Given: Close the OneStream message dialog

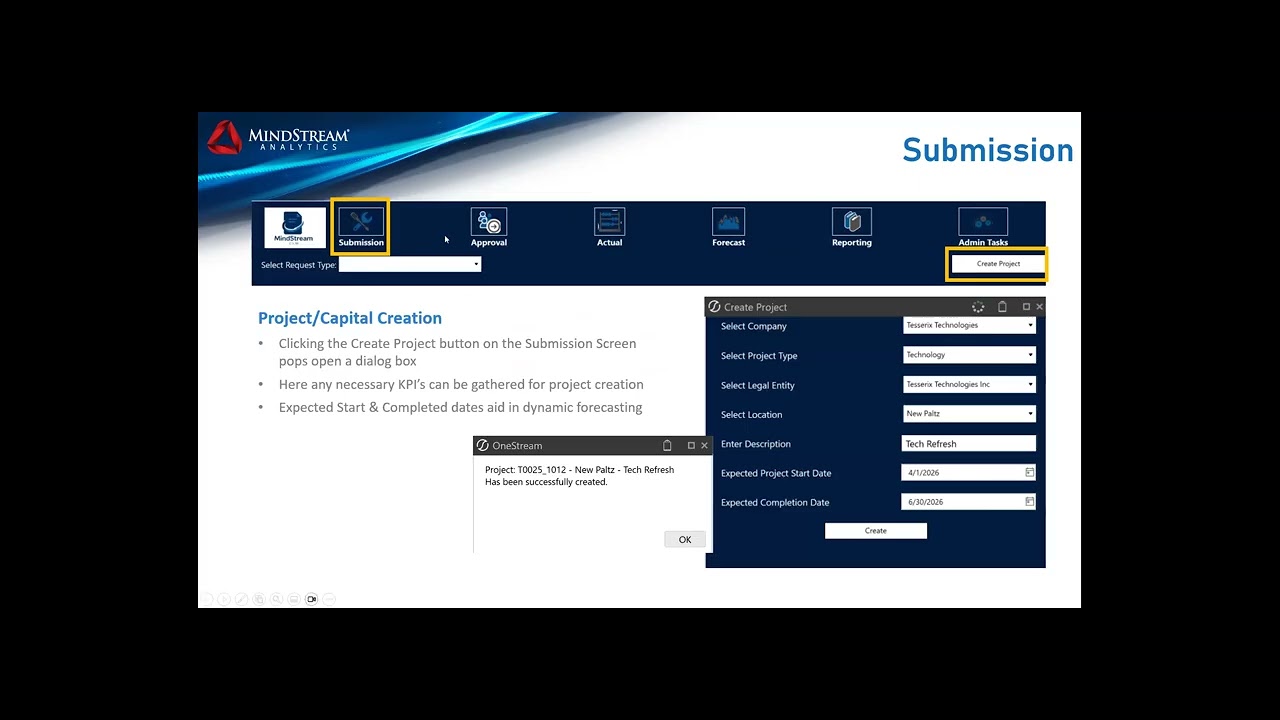Looking at the screenshot, I should 704,445.
